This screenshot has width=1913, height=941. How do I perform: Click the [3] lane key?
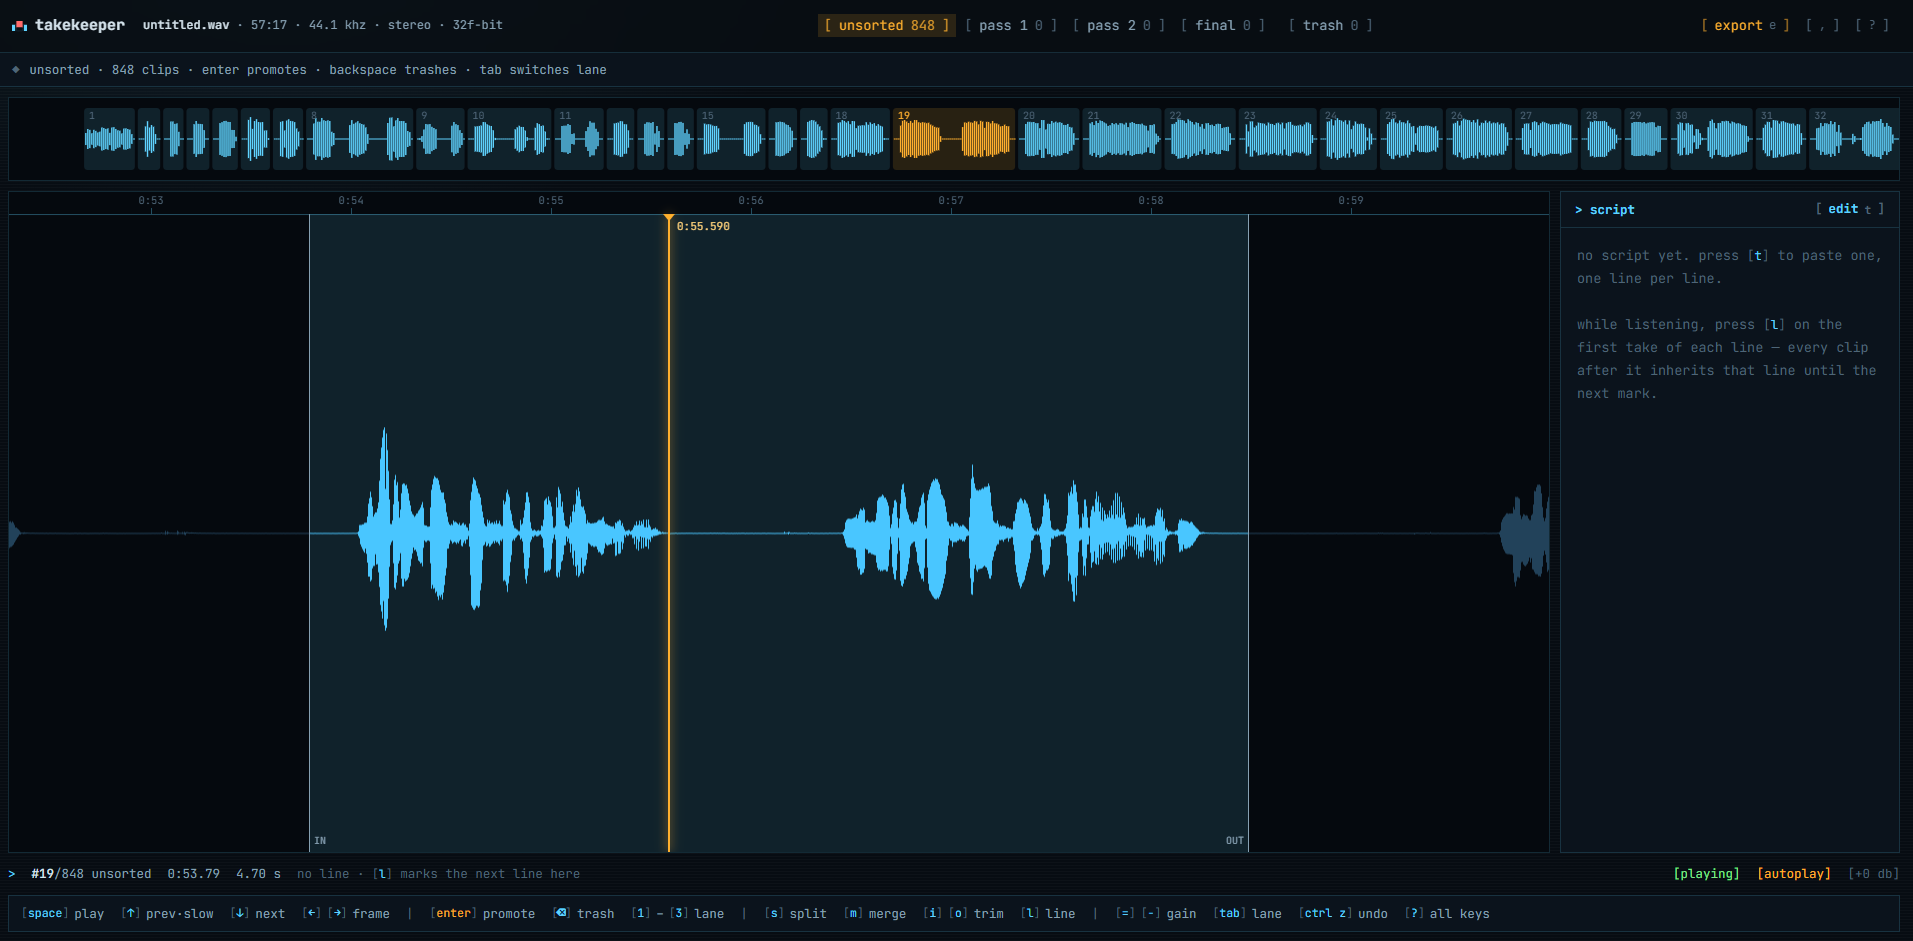(679, 914)
